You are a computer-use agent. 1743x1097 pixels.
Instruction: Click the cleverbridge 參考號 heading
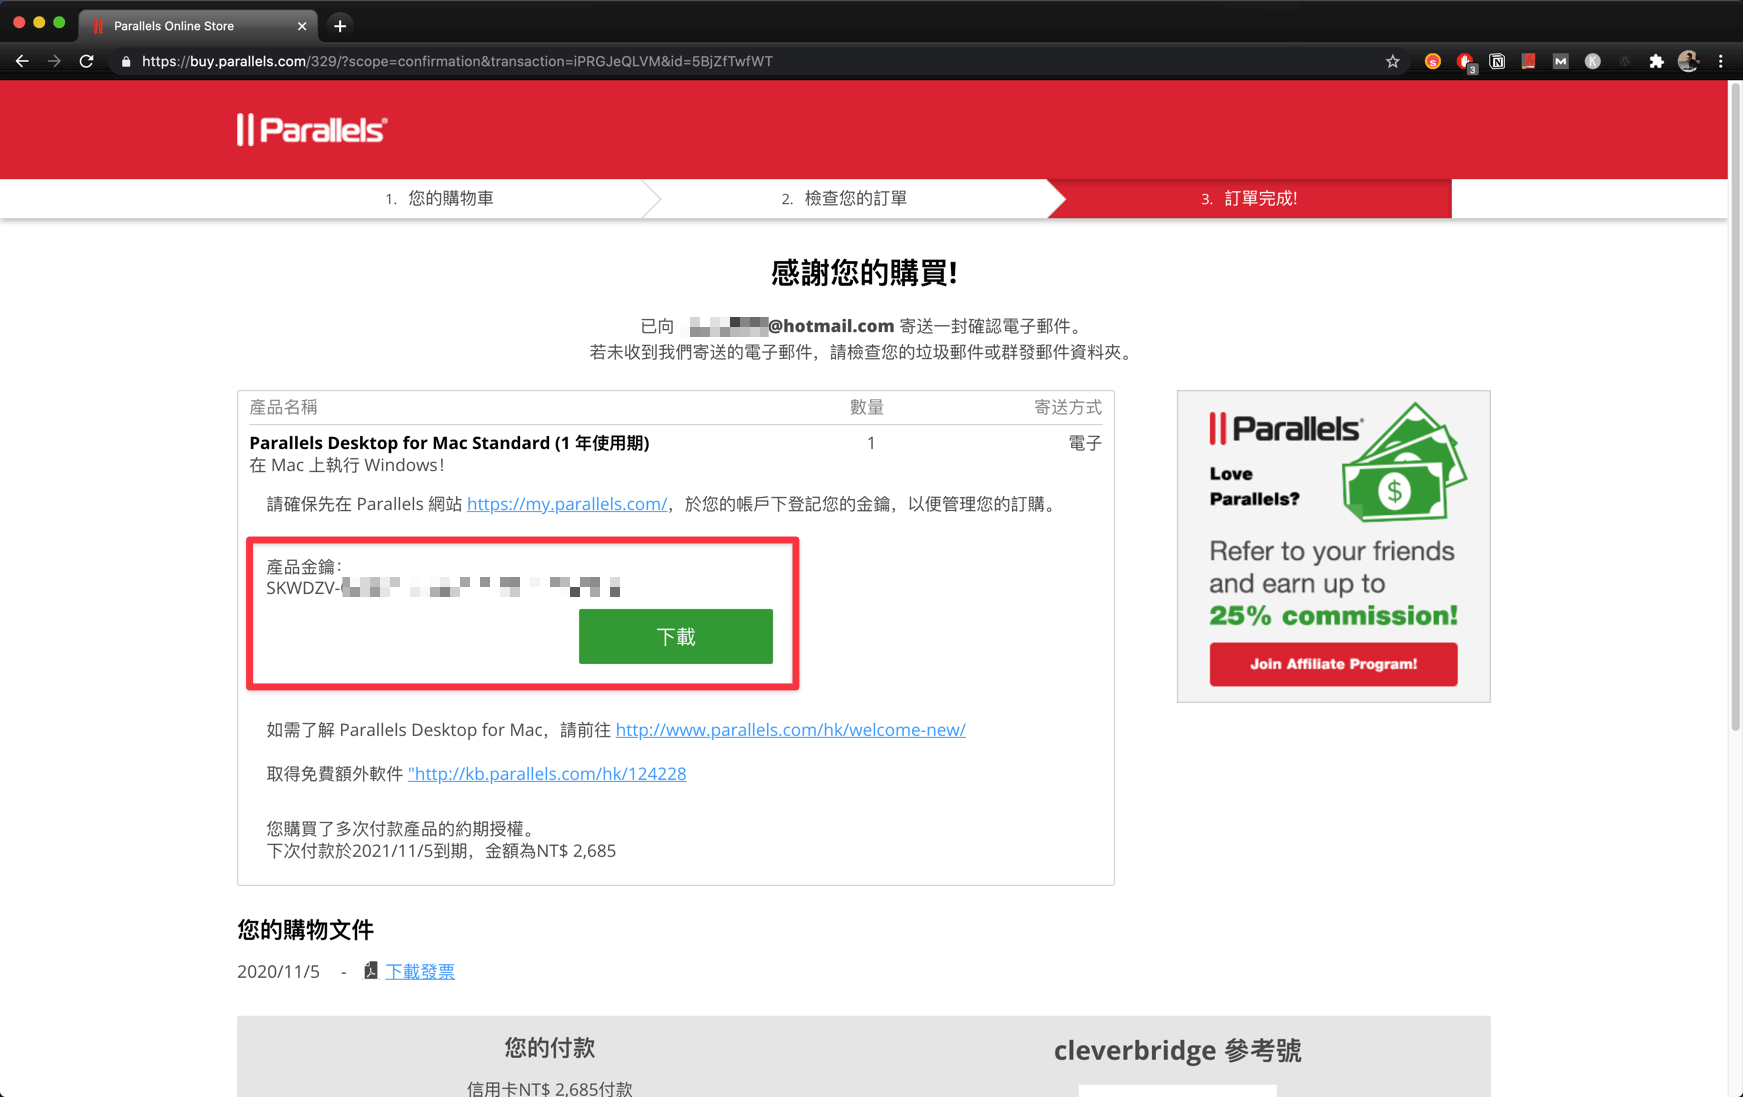[x=1177, y=1050]
